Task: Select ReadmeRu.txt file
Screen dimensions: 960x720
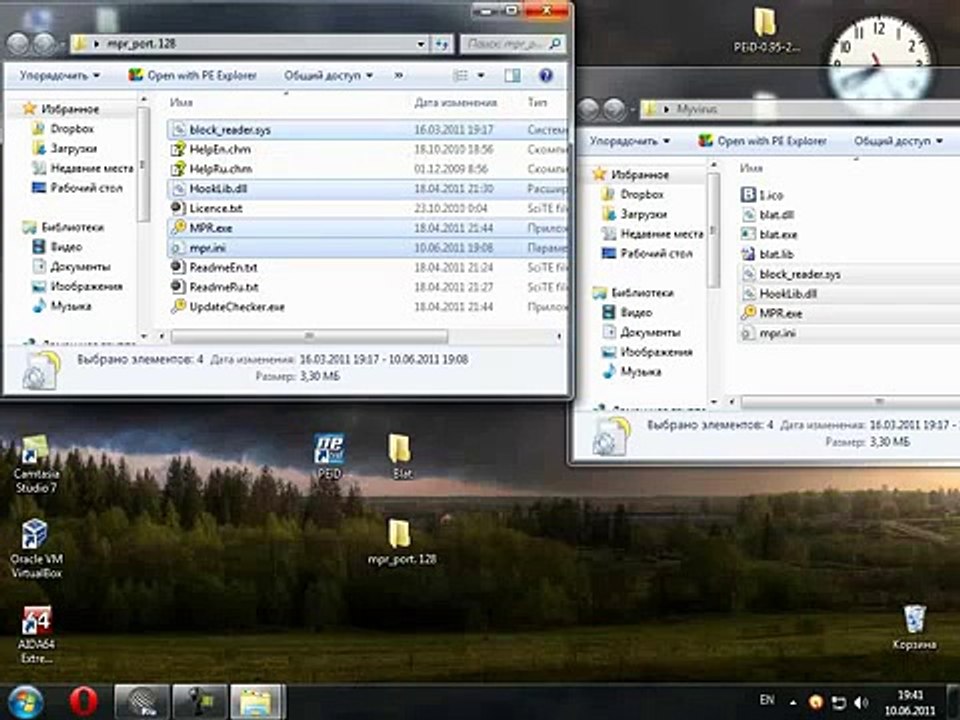Action: pos(366,287)
